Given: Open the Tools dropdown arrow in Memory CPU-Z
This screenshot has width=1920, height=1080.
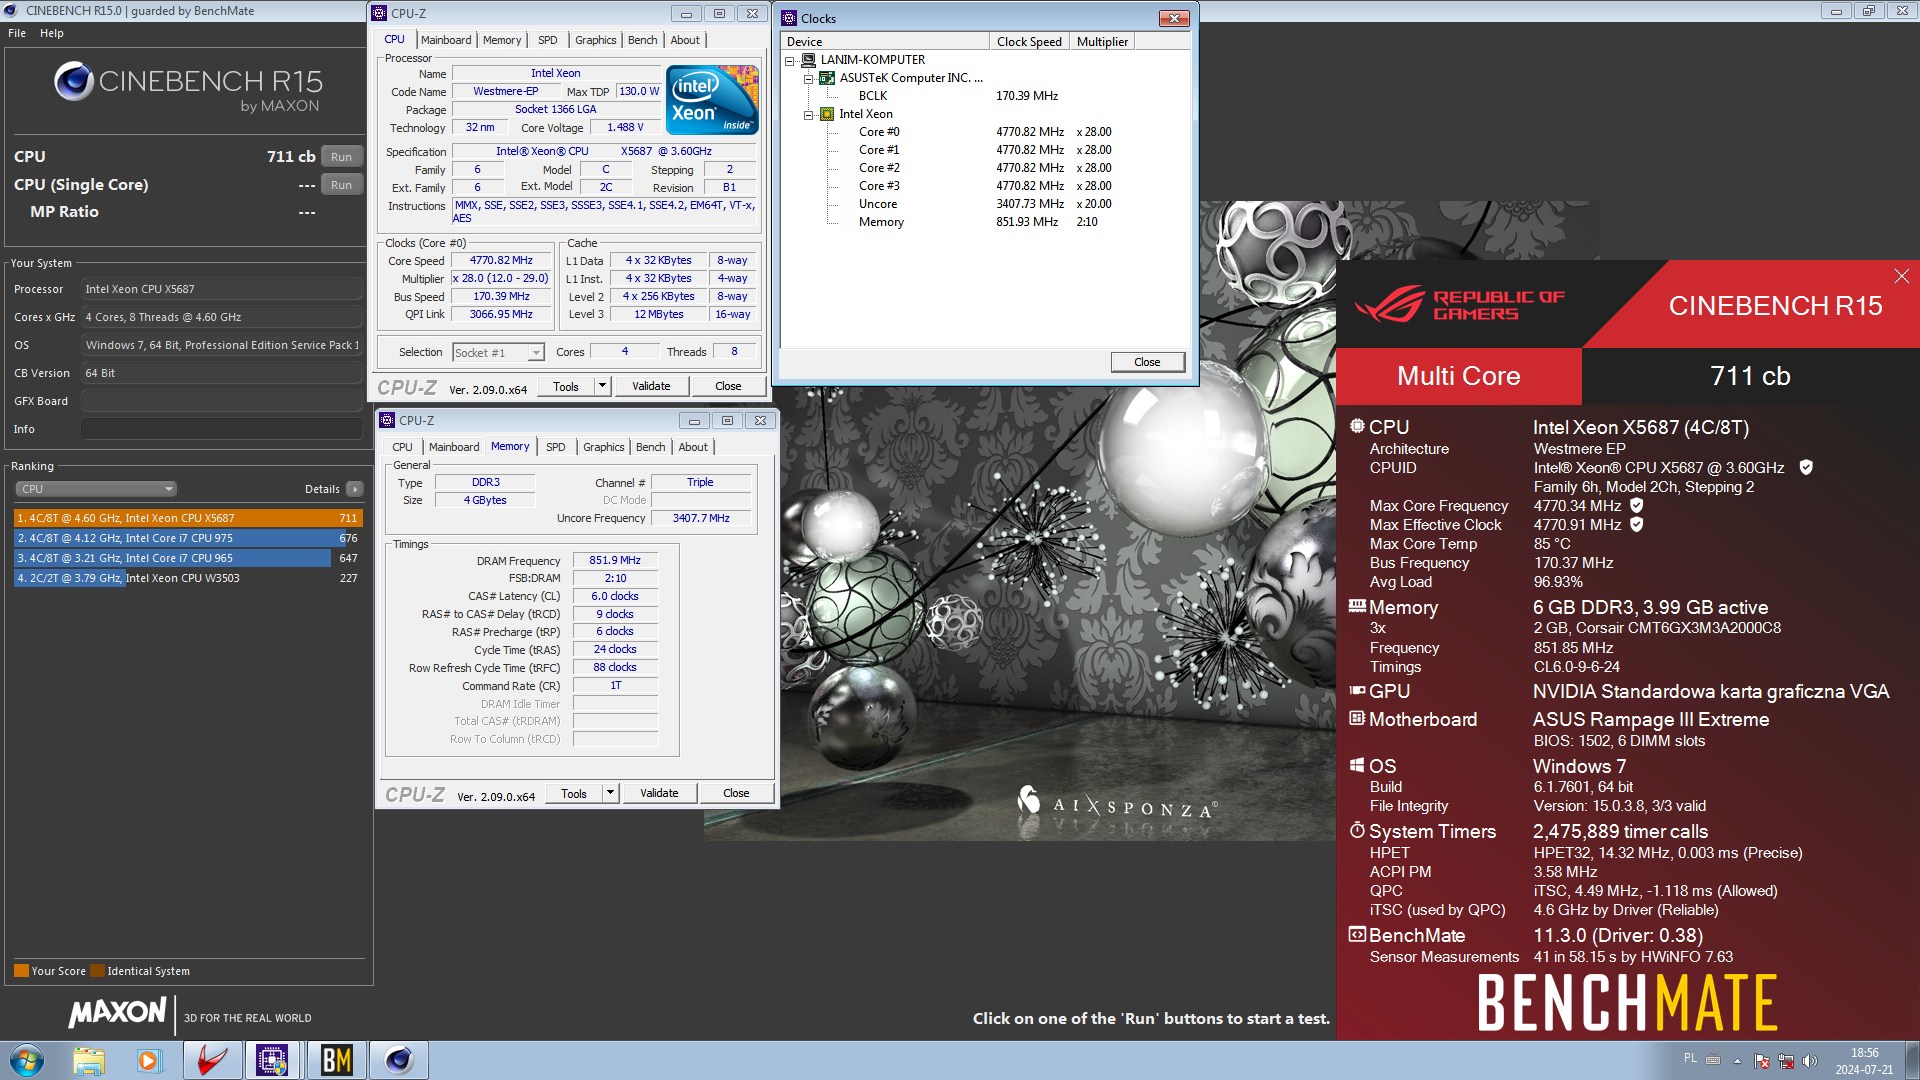Looking at the screenshot, I should pos(610,793).
